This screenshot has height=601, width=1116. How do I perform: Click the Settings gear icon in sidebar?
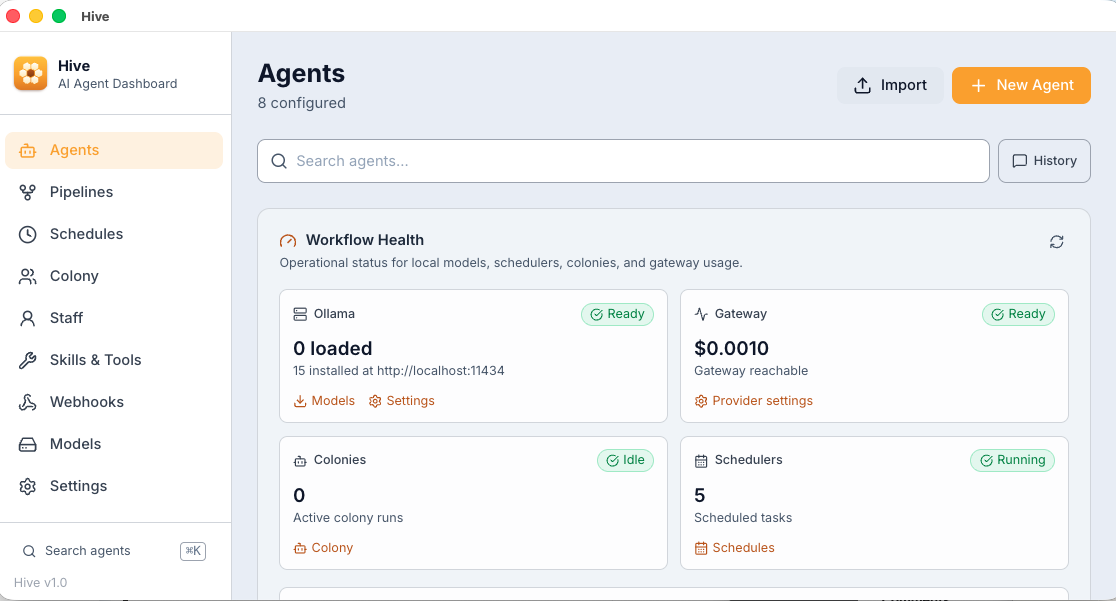(x=28, y=486)
